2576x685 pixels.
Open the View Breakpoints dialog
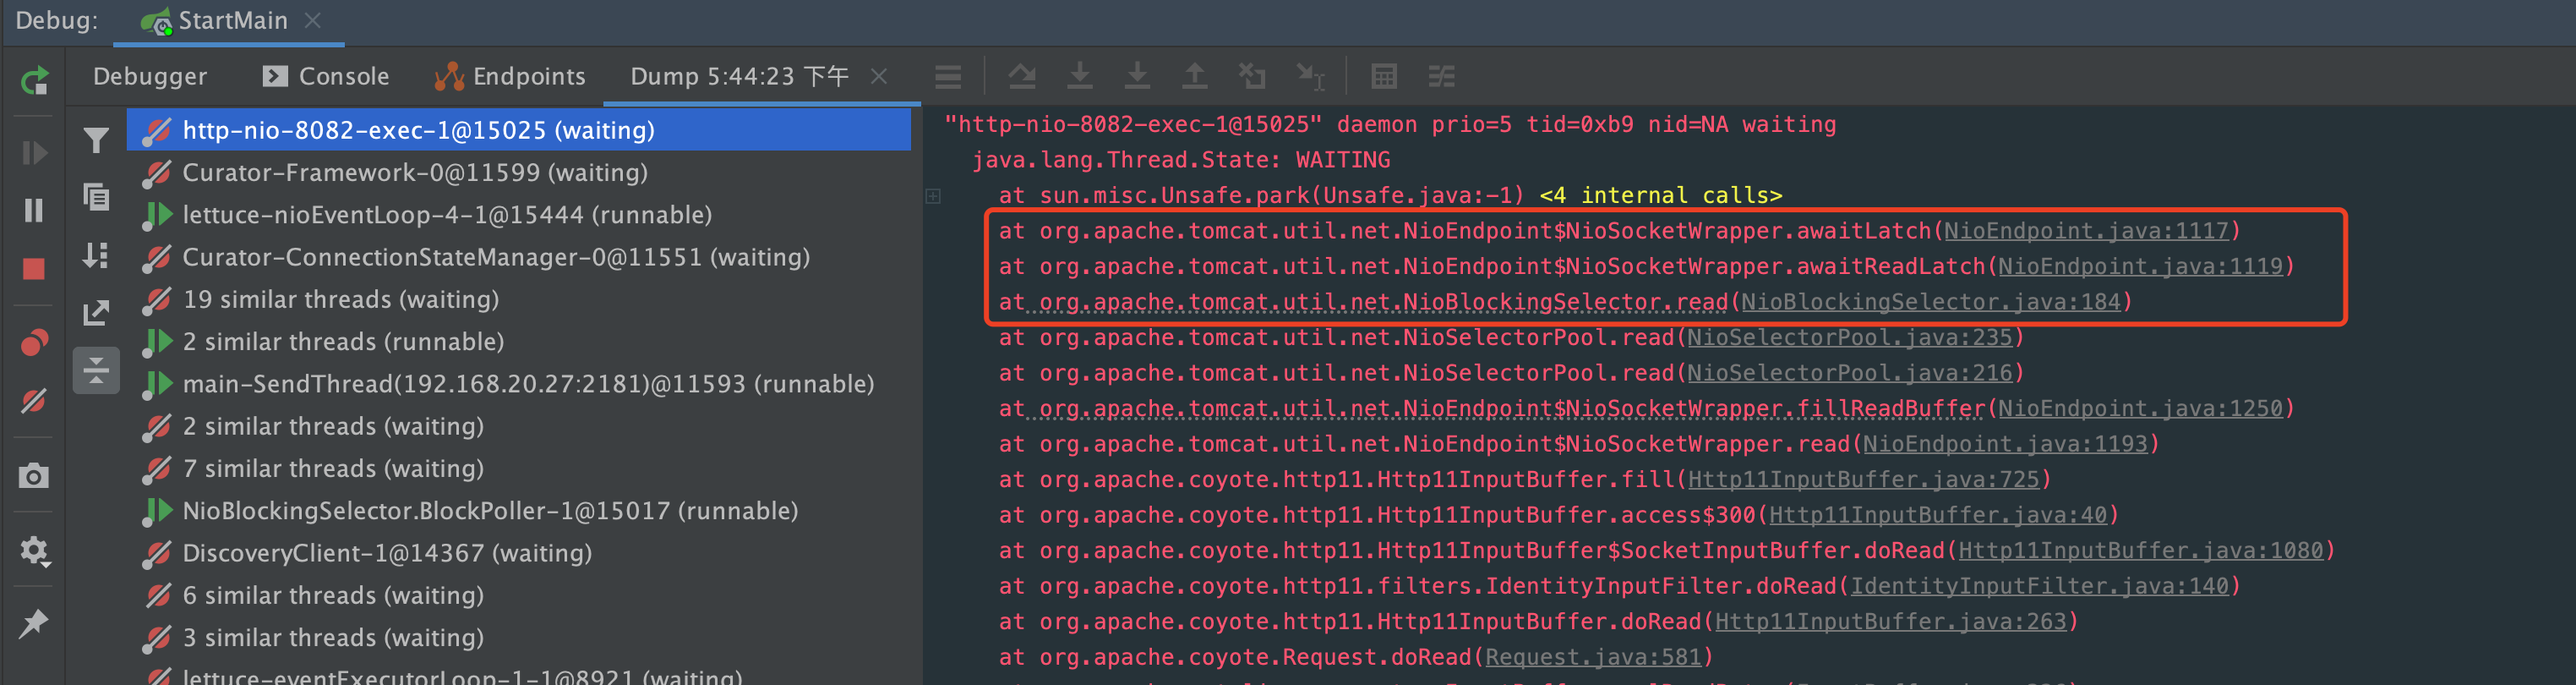tap(34, 343)
